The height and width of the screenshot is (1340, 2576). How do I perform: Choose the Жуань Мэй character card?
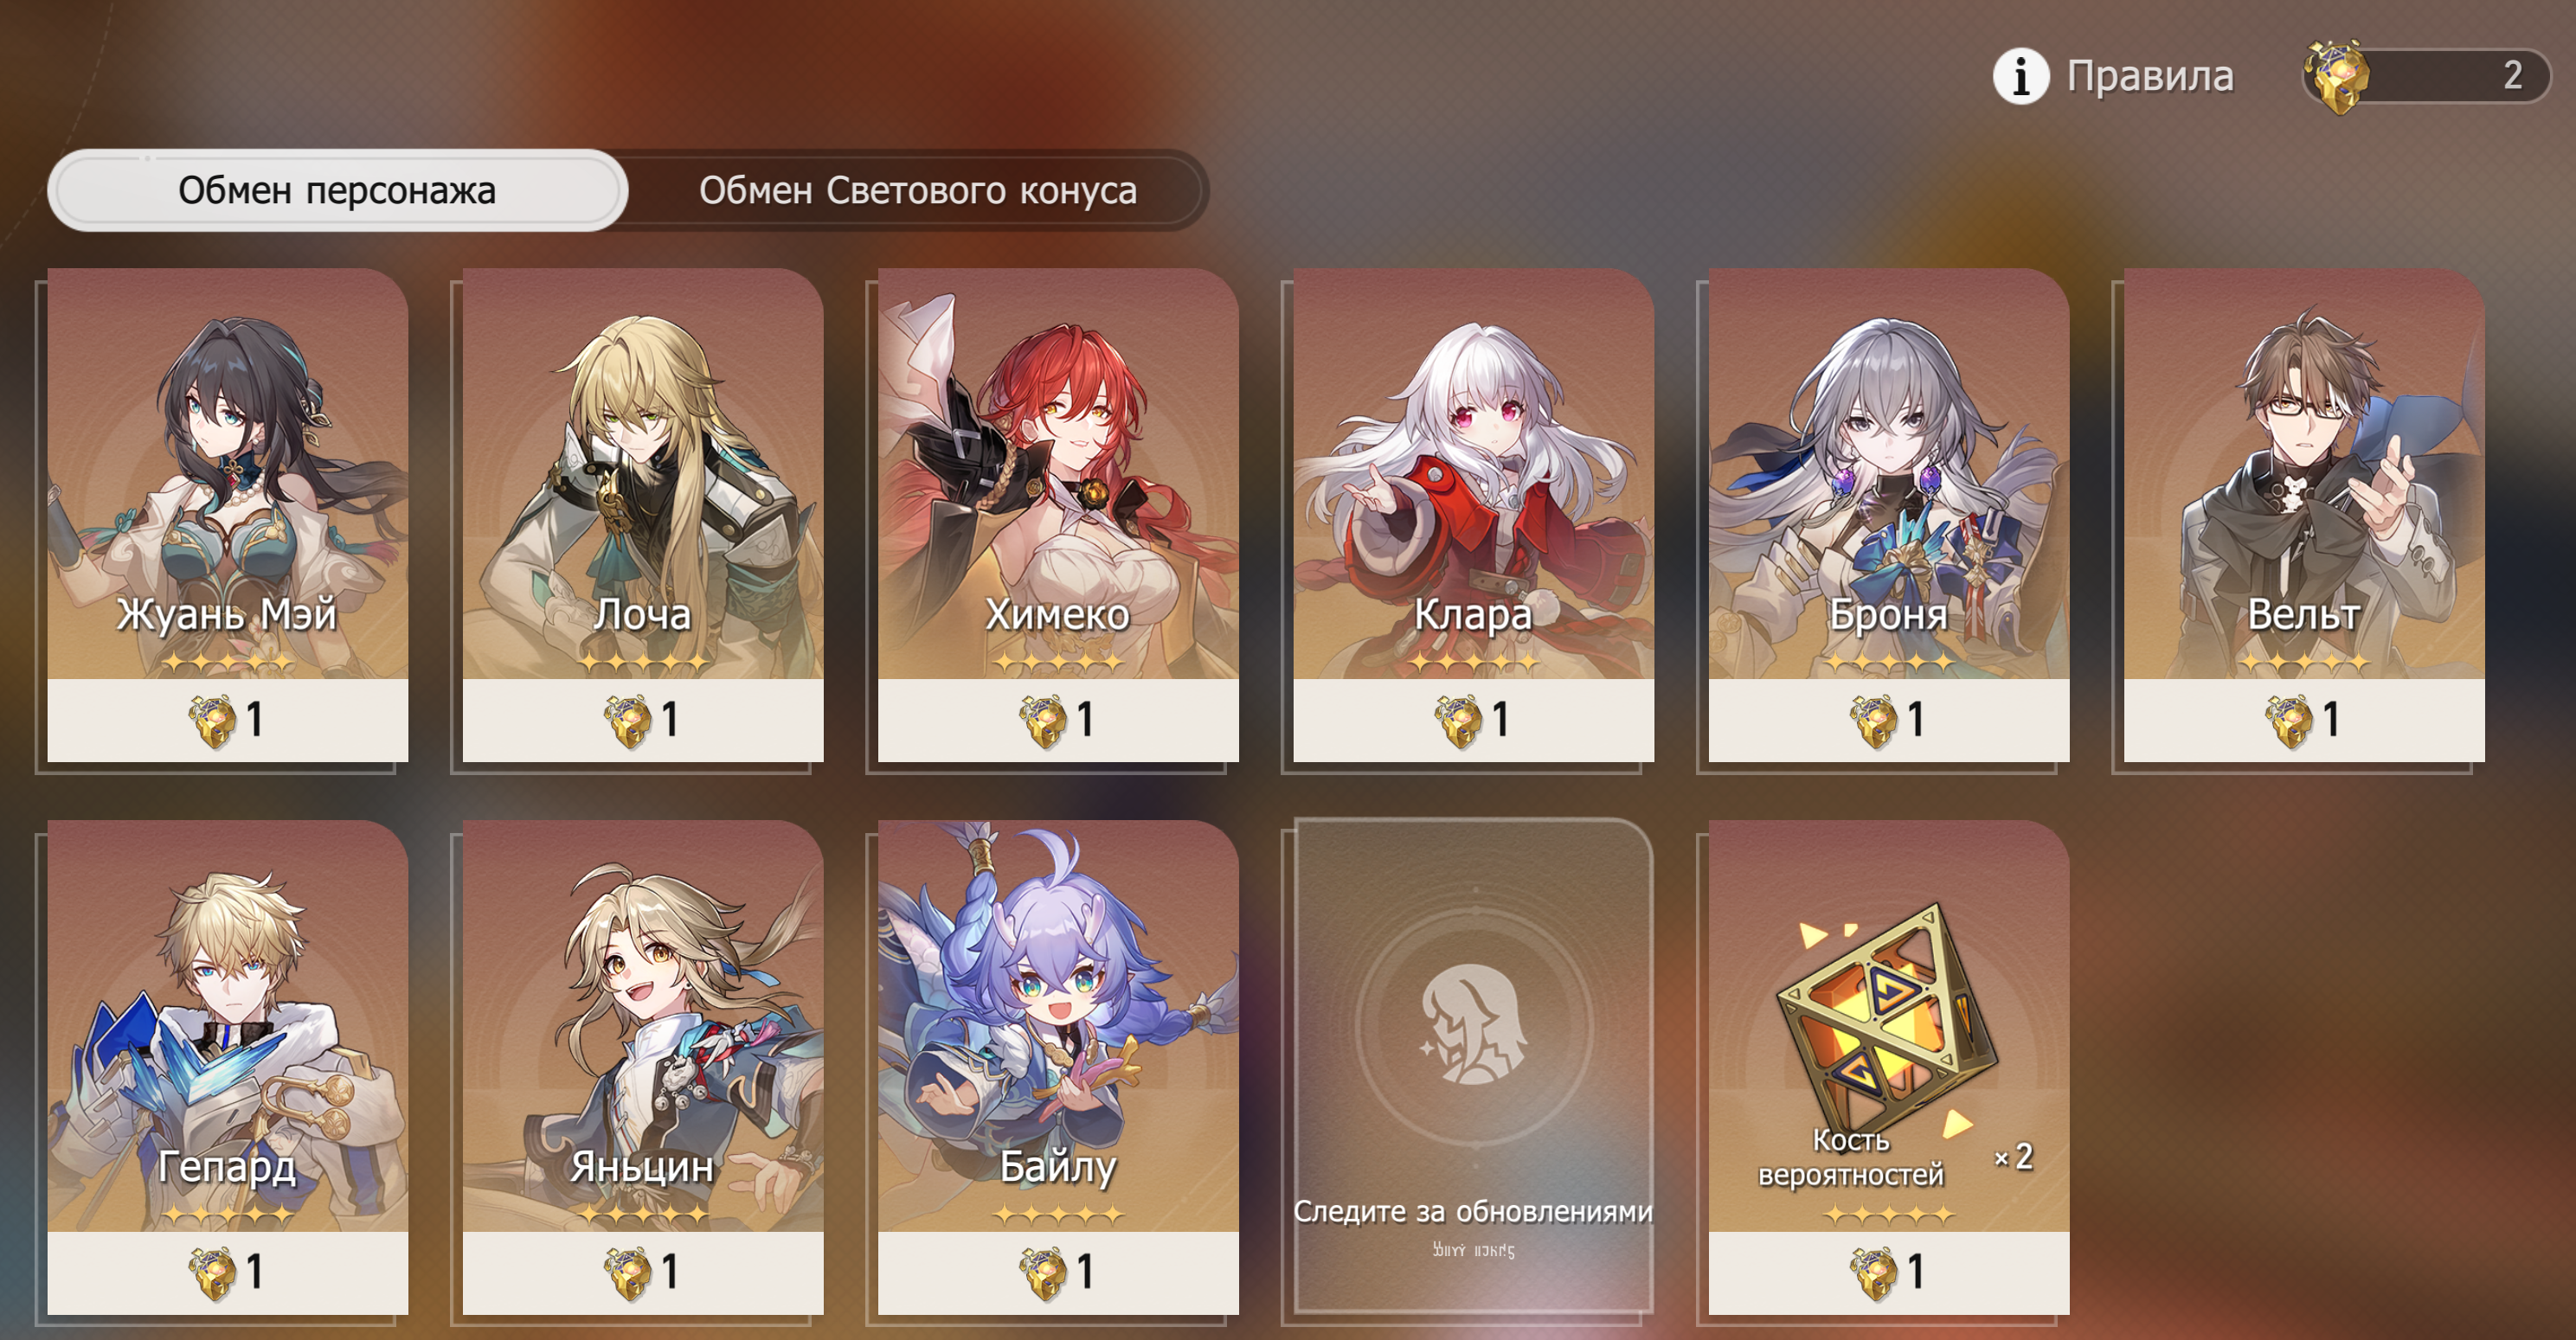pos(228,515)
